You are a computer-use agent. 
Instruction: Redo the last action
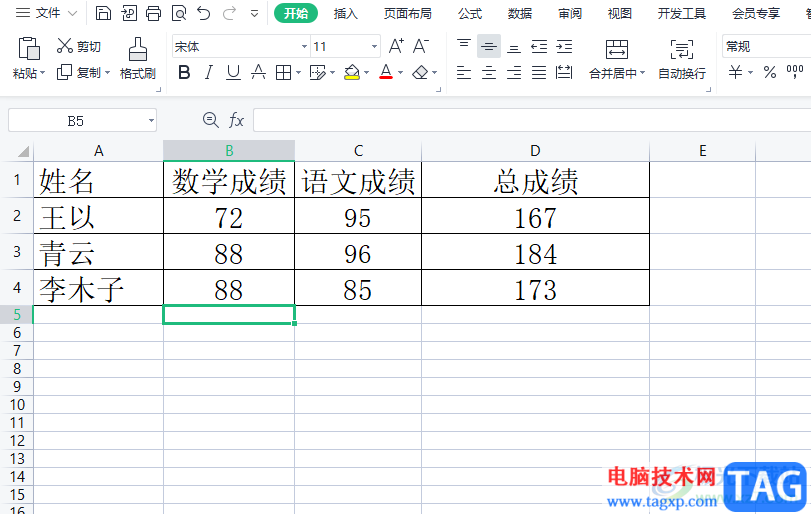(x=229, y=13)
